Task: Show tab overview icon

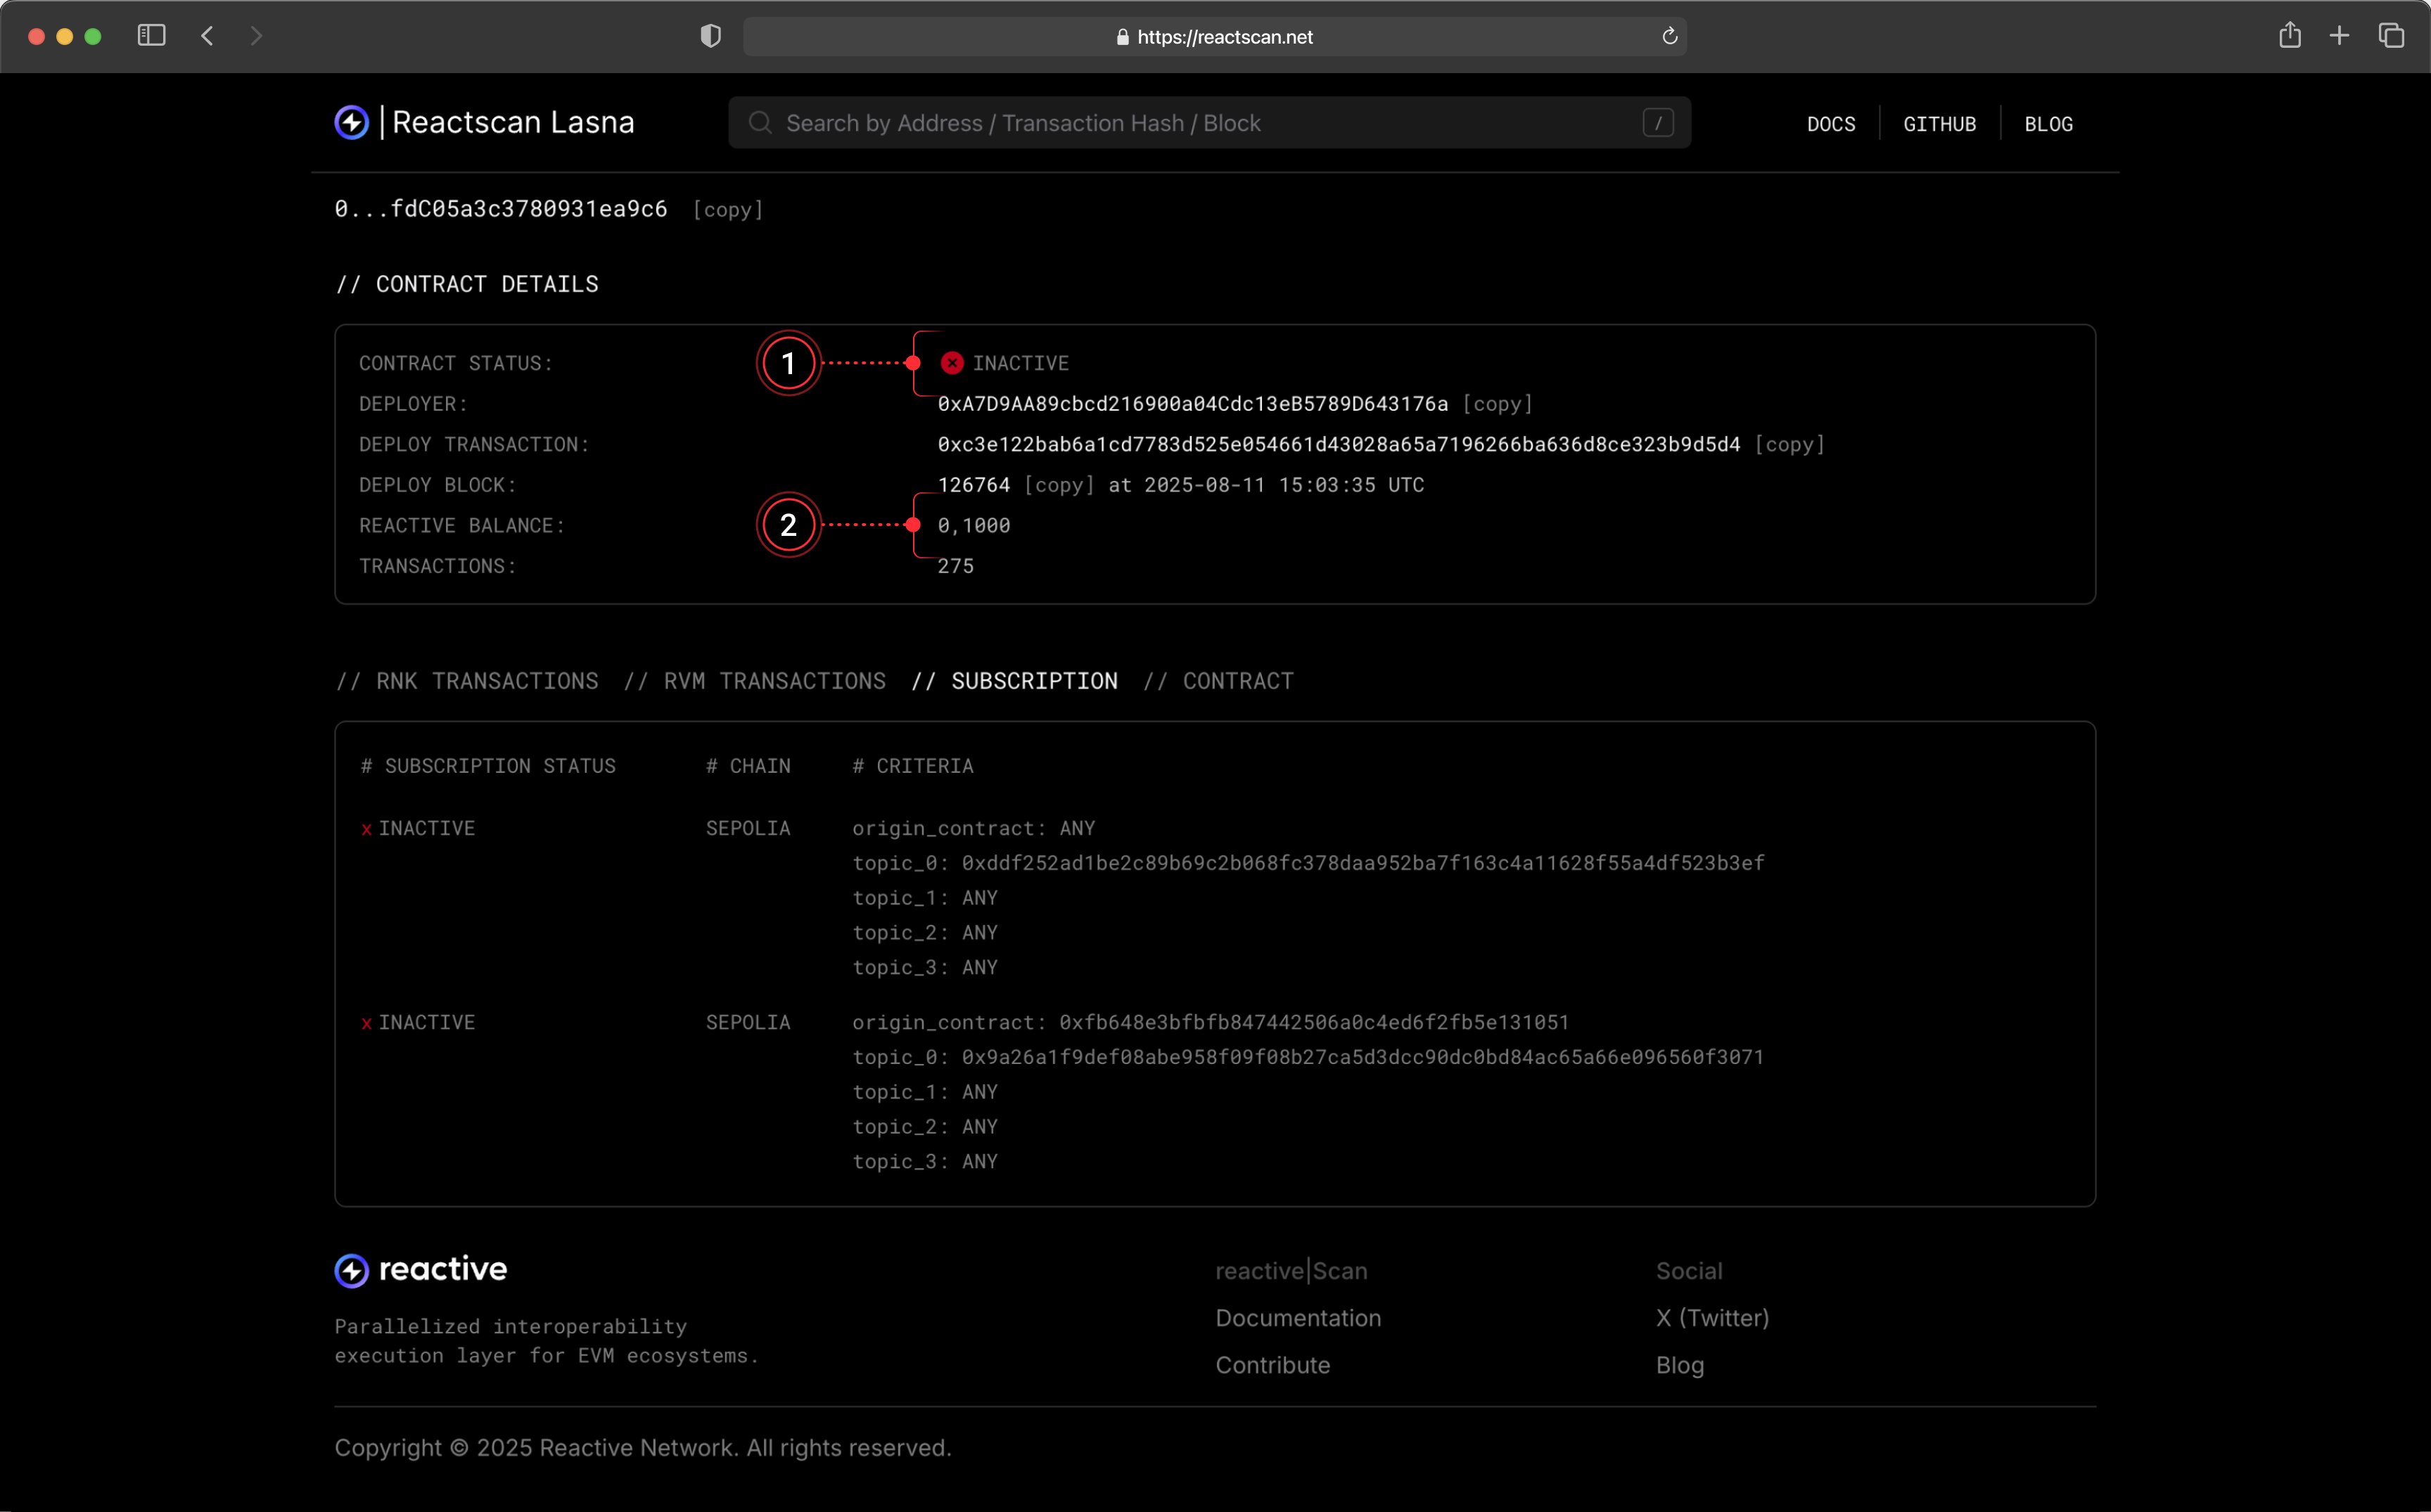Action: coord(2391,36)
